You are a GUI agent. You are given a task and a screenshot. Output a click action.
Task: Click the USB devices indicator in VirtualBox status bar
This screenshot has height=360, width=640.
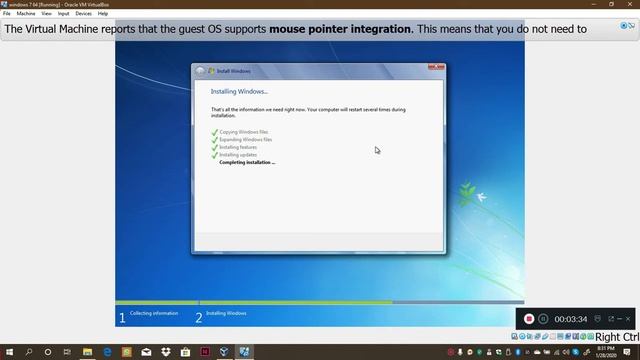[x=545, y=336]
